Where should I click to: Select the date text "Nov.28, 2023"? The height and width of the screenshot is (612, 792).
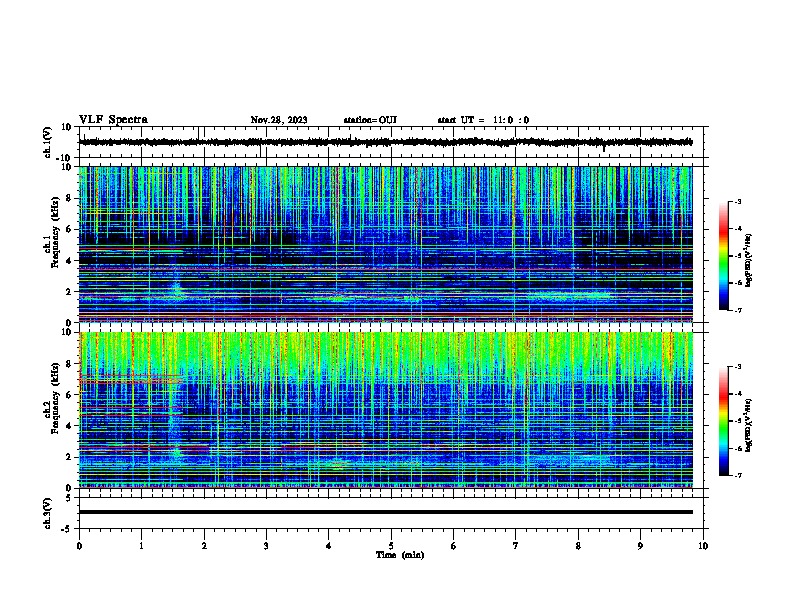[x=279, y=120]
